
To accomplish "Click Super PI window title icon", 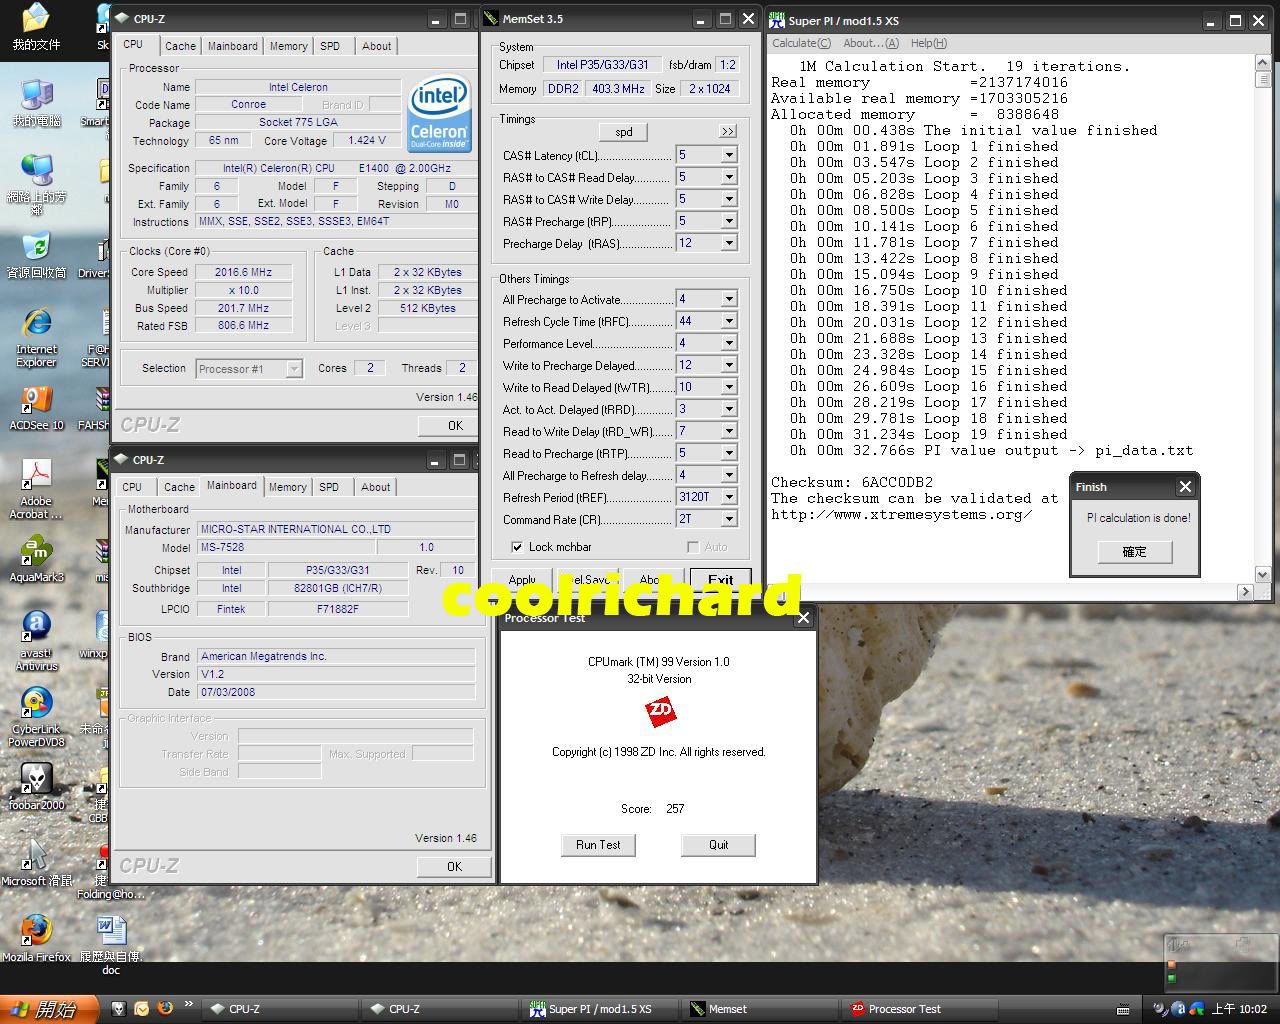I will click(777, 20).
